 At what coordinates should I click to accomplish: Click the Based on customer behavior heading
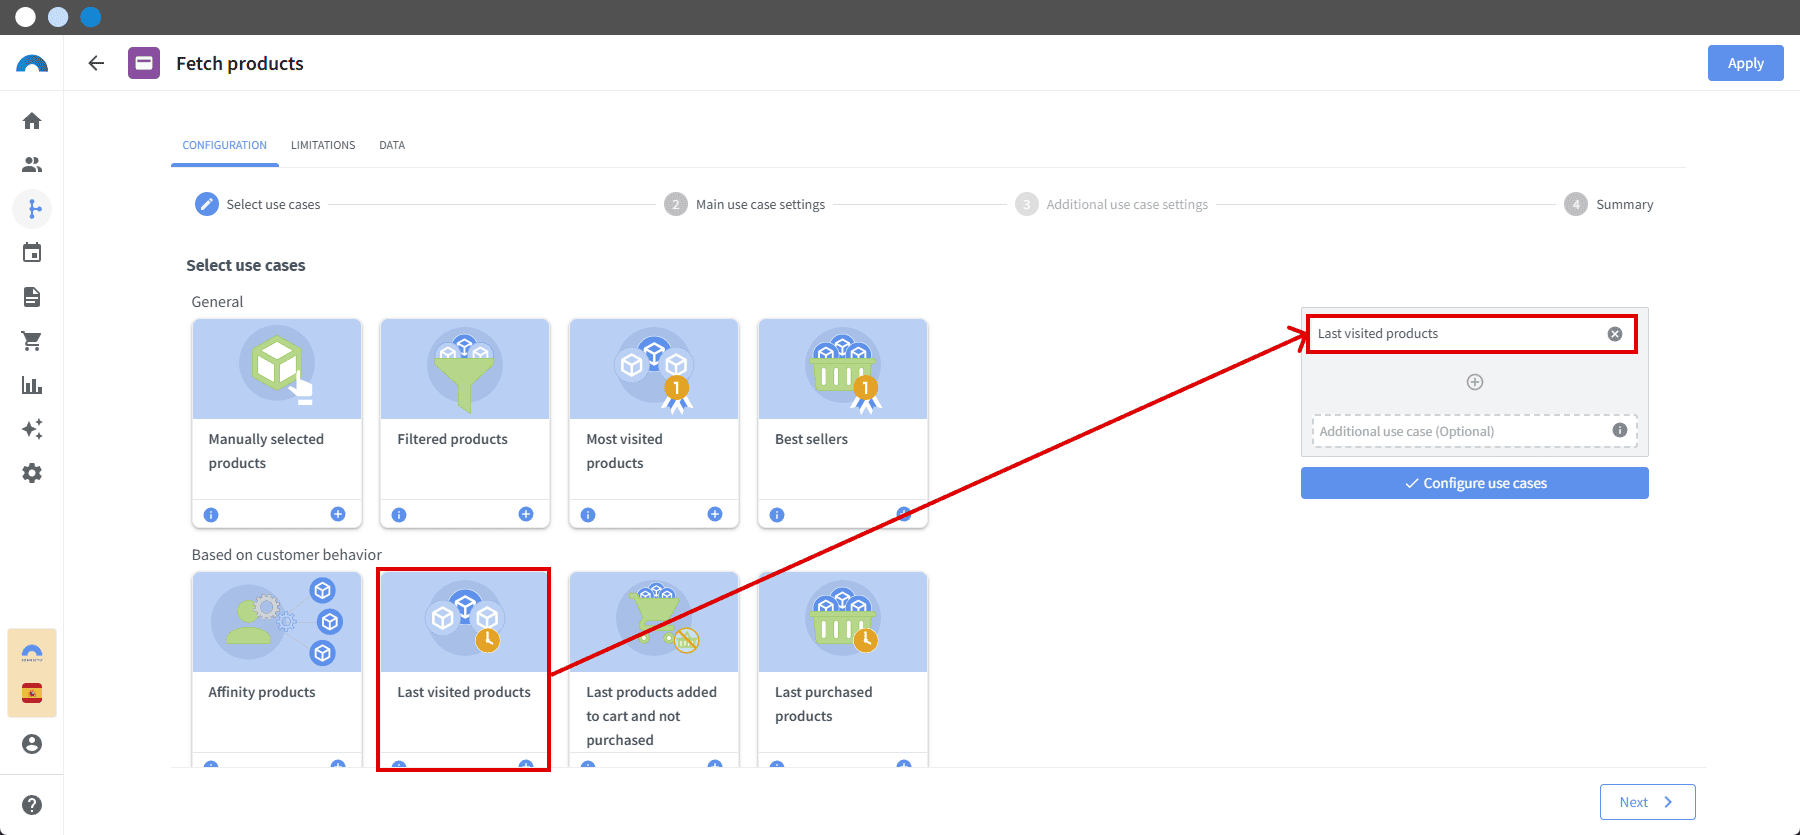(x=287, y=555)
